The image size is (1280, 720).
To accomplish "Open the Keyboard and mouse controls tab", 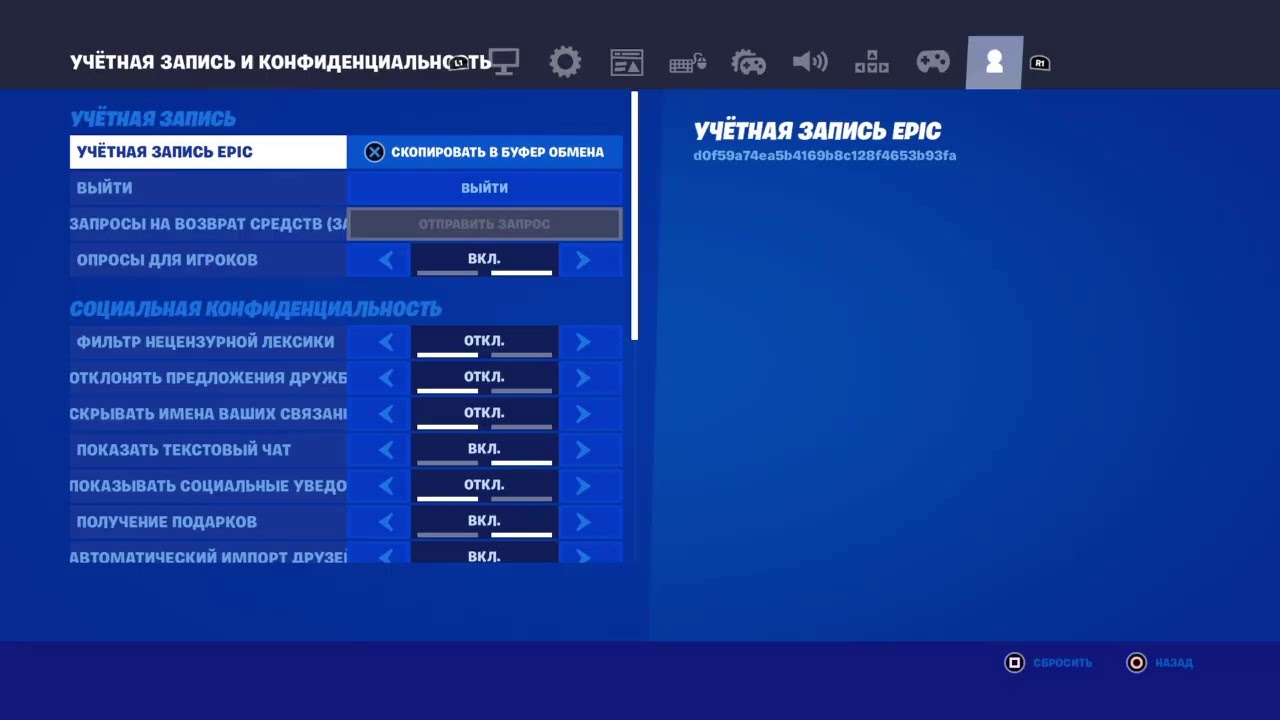I will point(688,63).
